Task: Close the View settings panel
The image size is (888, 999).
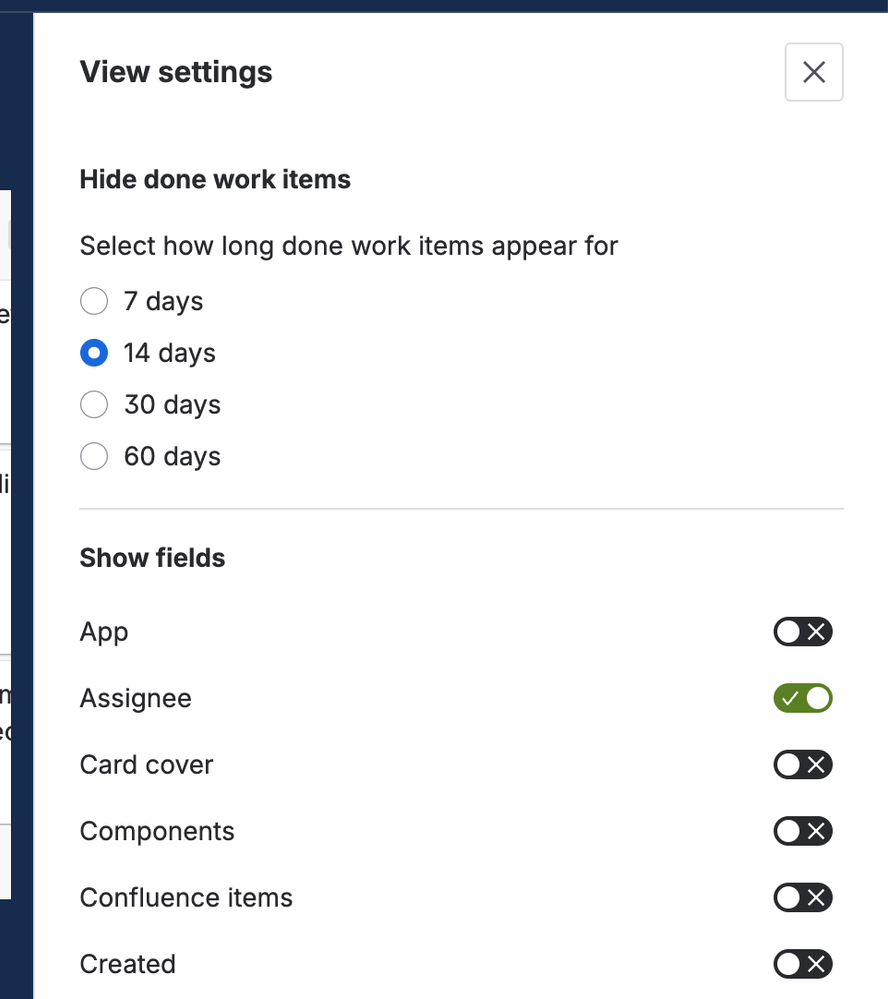Action: [x=813, y=72]
